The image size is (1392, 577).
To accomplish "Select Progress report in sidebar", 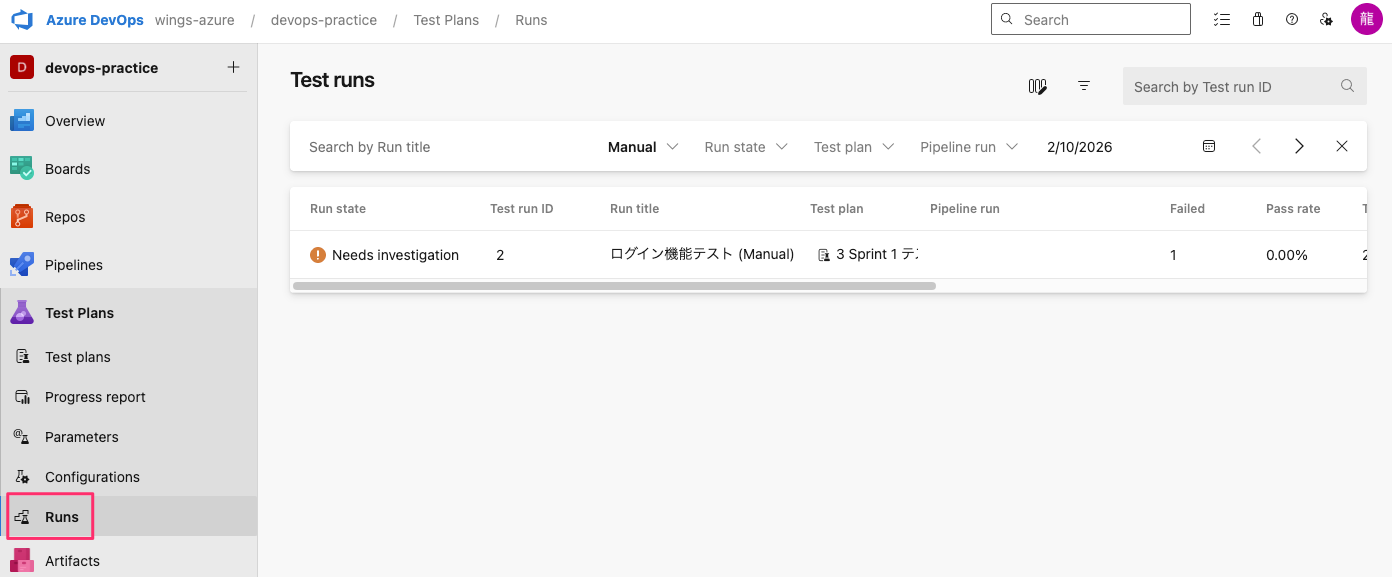I will pyautogui.click(x=95, y=397).
